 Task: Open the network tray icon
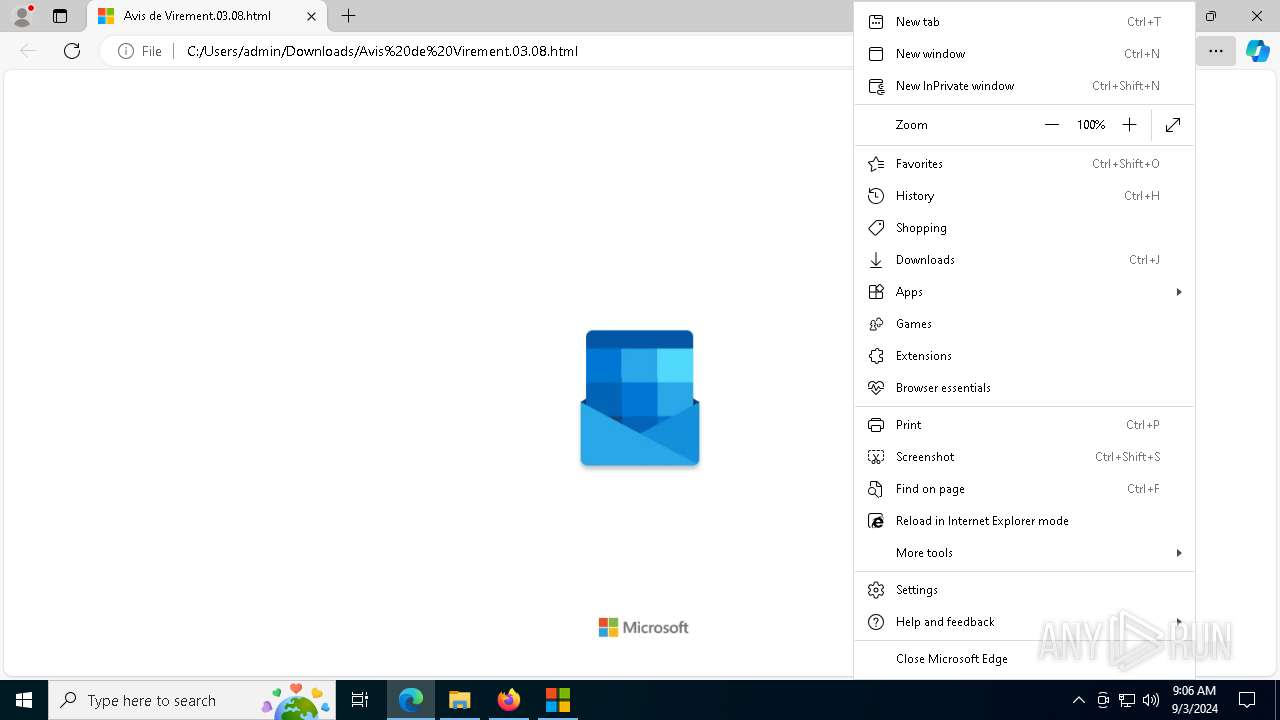point(1126,700)
